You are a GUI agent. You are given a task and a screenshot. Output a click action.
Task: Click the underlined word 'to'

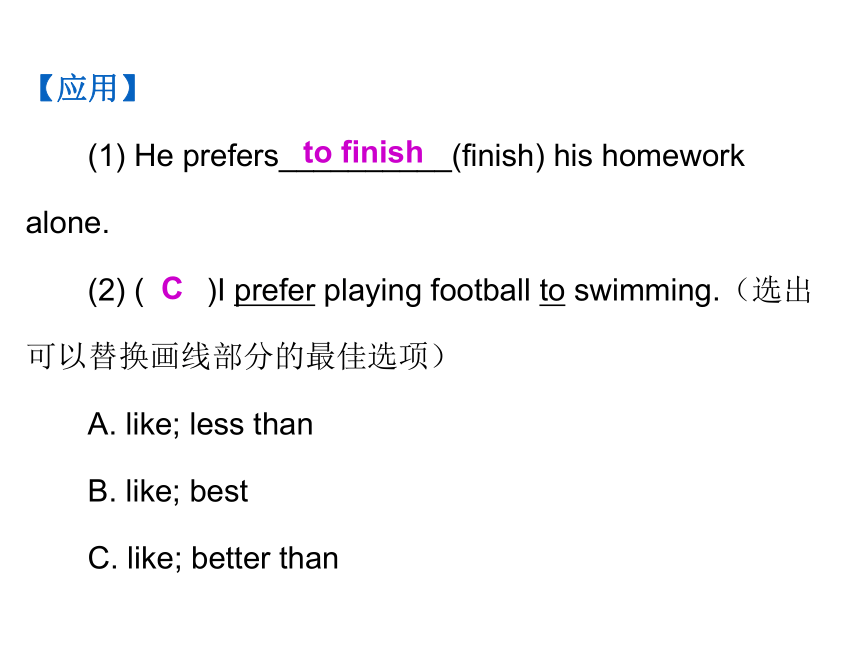tap(552, 291)
